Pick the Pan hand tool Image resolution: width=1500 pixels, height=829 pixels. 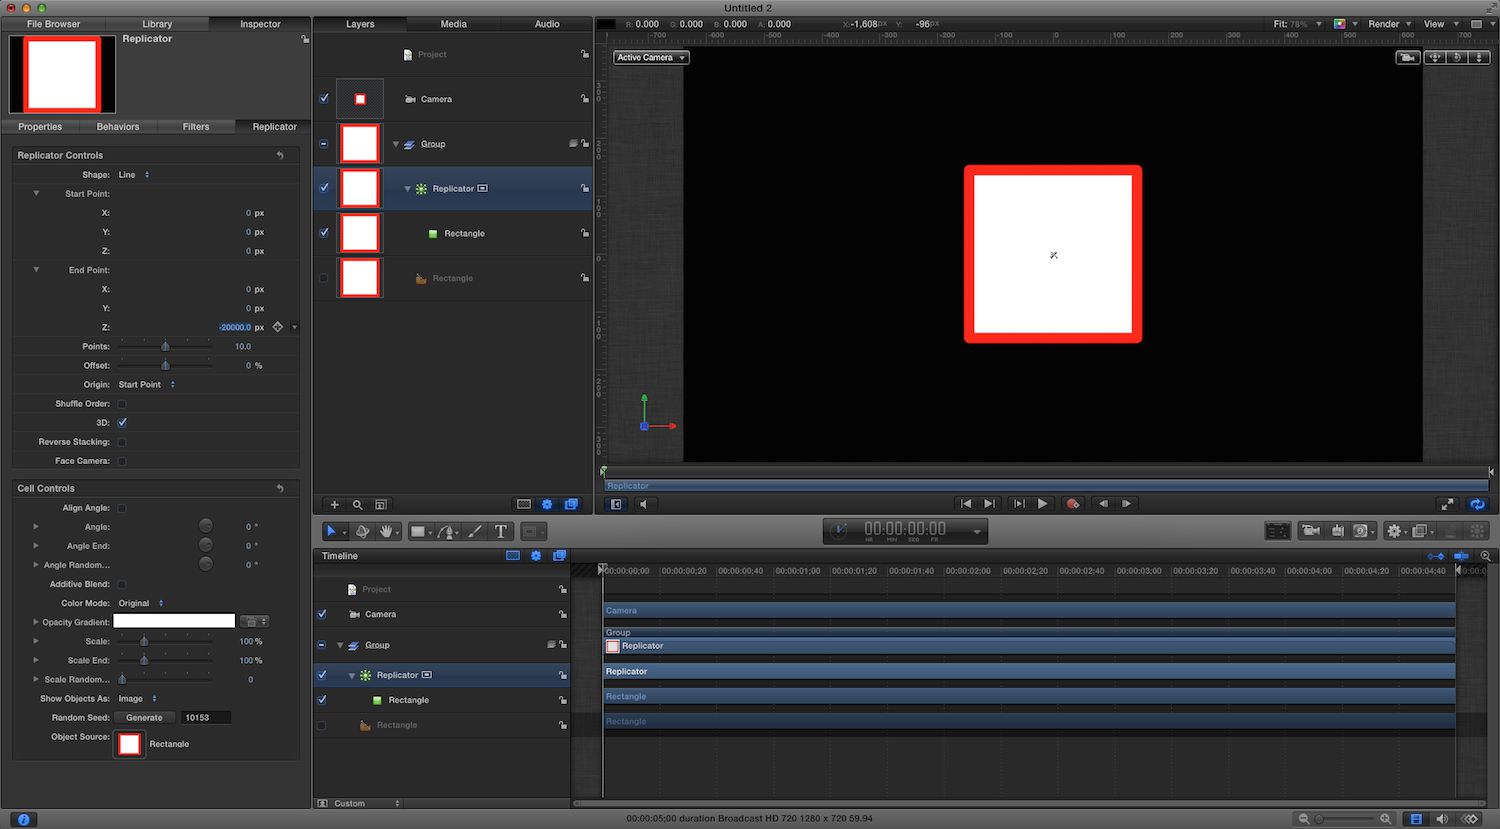point(385,531)
